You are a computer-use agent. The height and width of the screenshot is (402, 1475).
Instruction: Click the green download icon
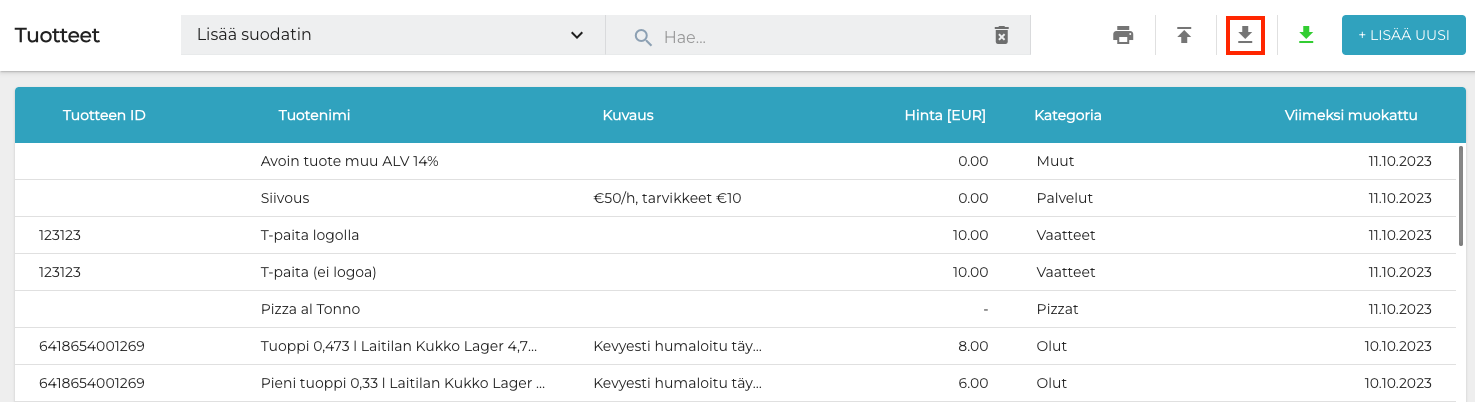pyautogui.click(x=1305, y=36)
